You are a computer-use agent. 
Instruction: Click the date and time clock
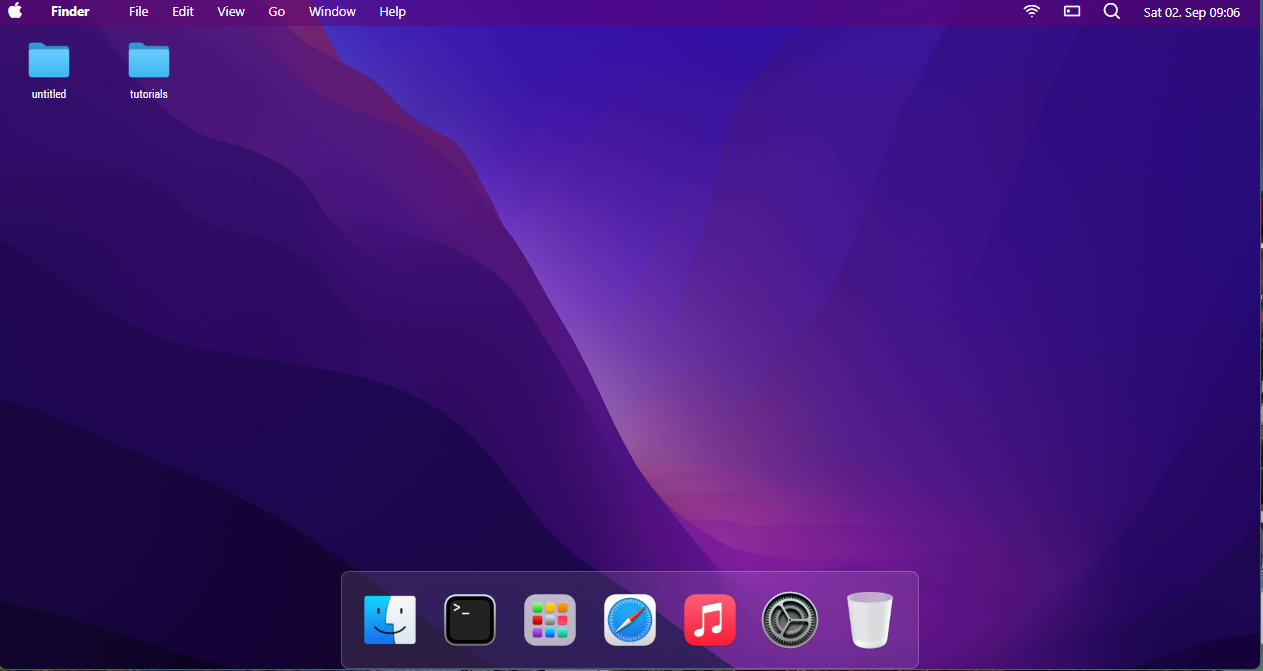[x=1192, y=13]
